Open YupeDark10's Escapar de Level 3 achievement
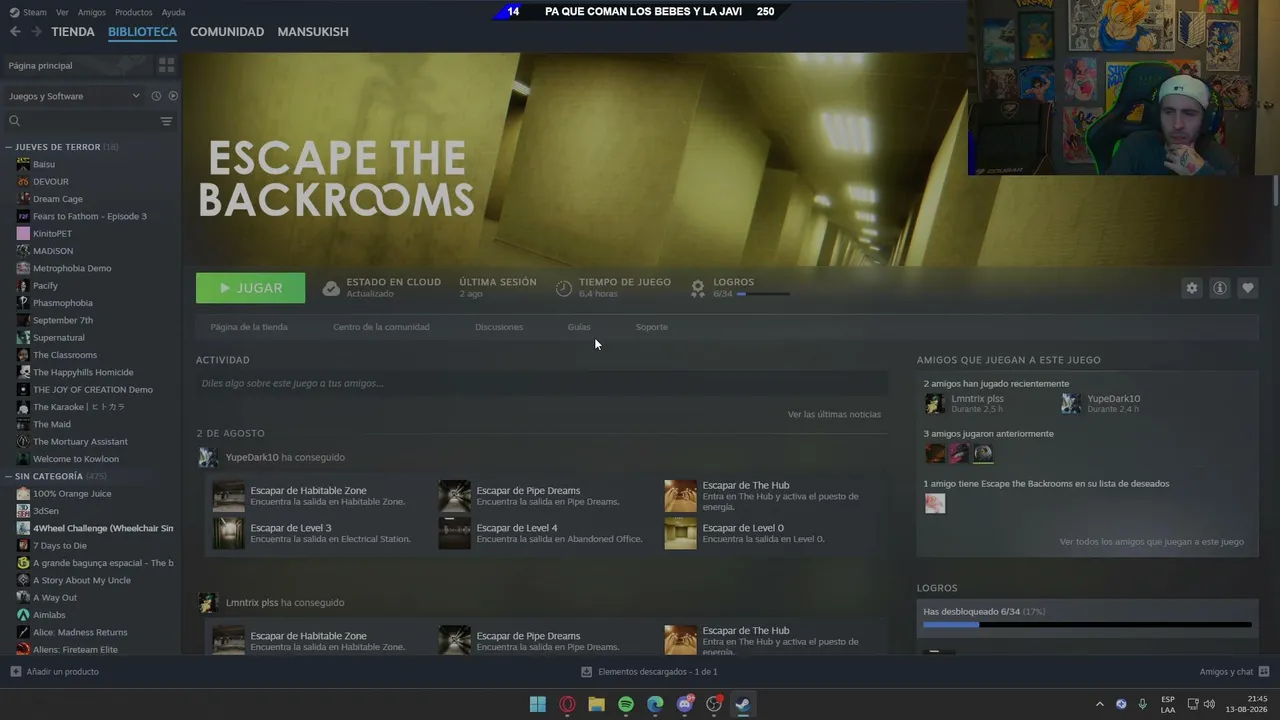Screen dimensions: 1280x720 [x=312, y=533]
